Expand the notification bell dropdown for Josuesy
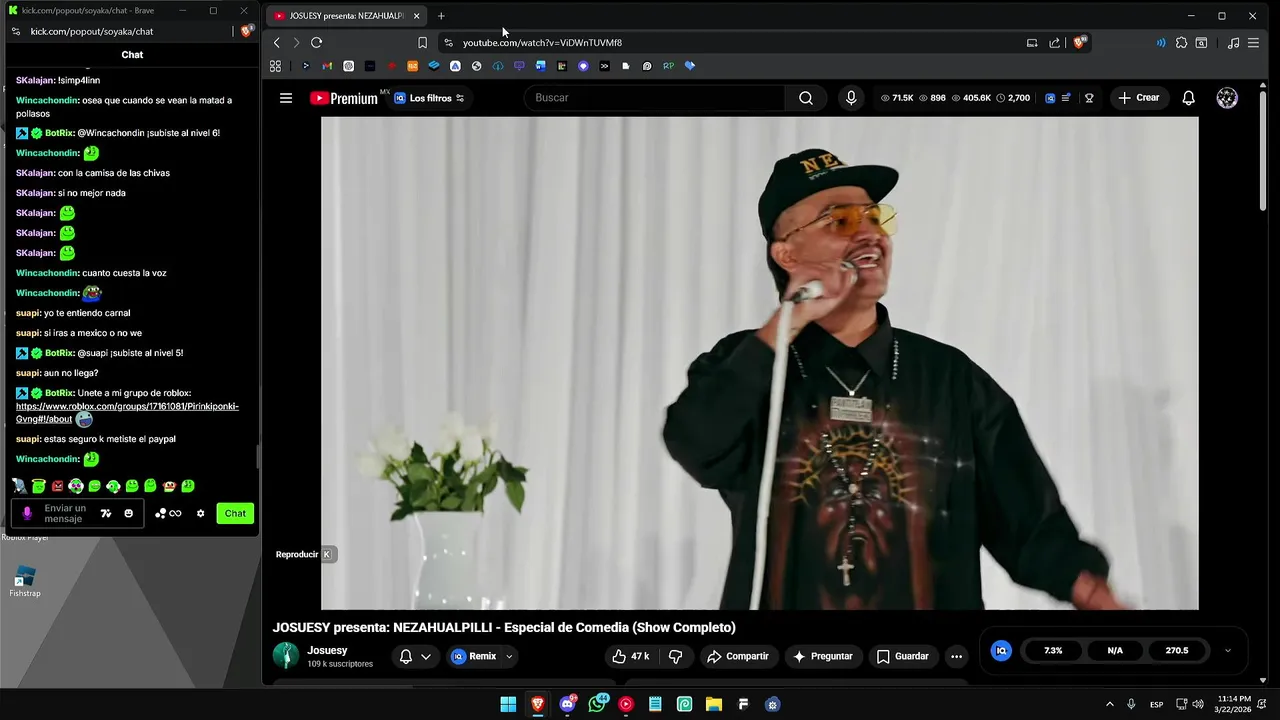 click(426, 656)
